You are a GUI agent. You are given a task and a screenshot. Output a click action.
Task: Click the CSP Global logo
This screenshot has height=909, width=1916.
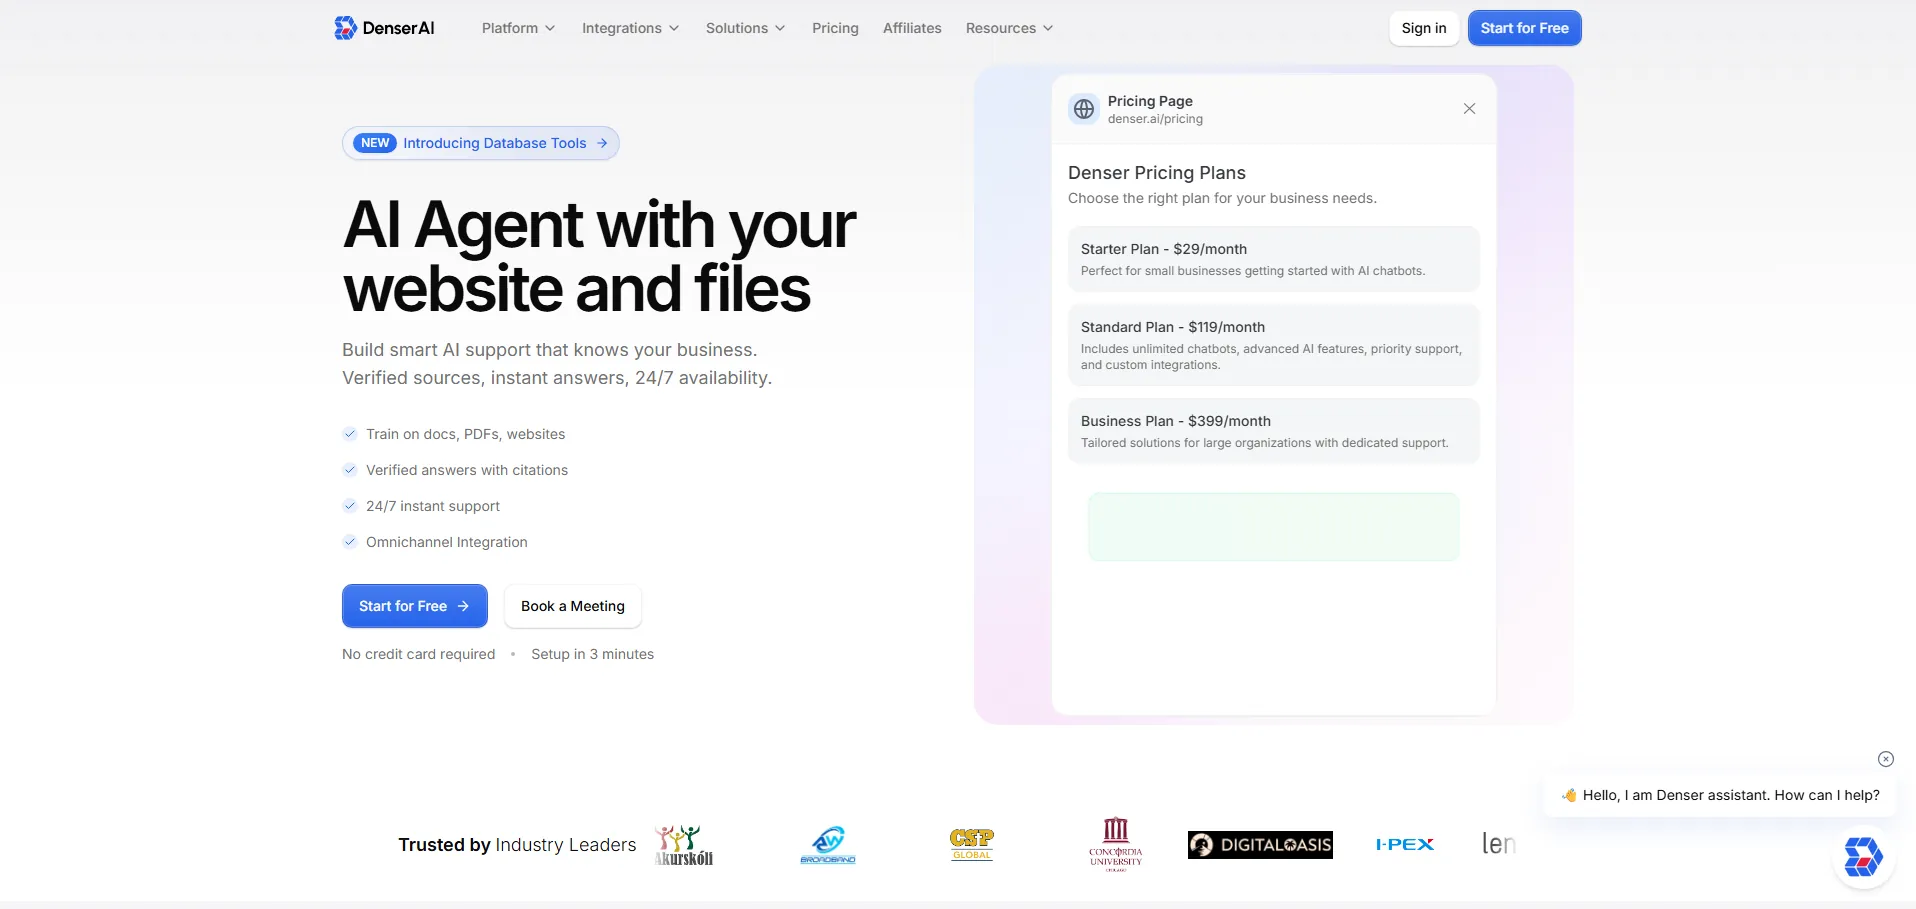(x=971, y=844)
